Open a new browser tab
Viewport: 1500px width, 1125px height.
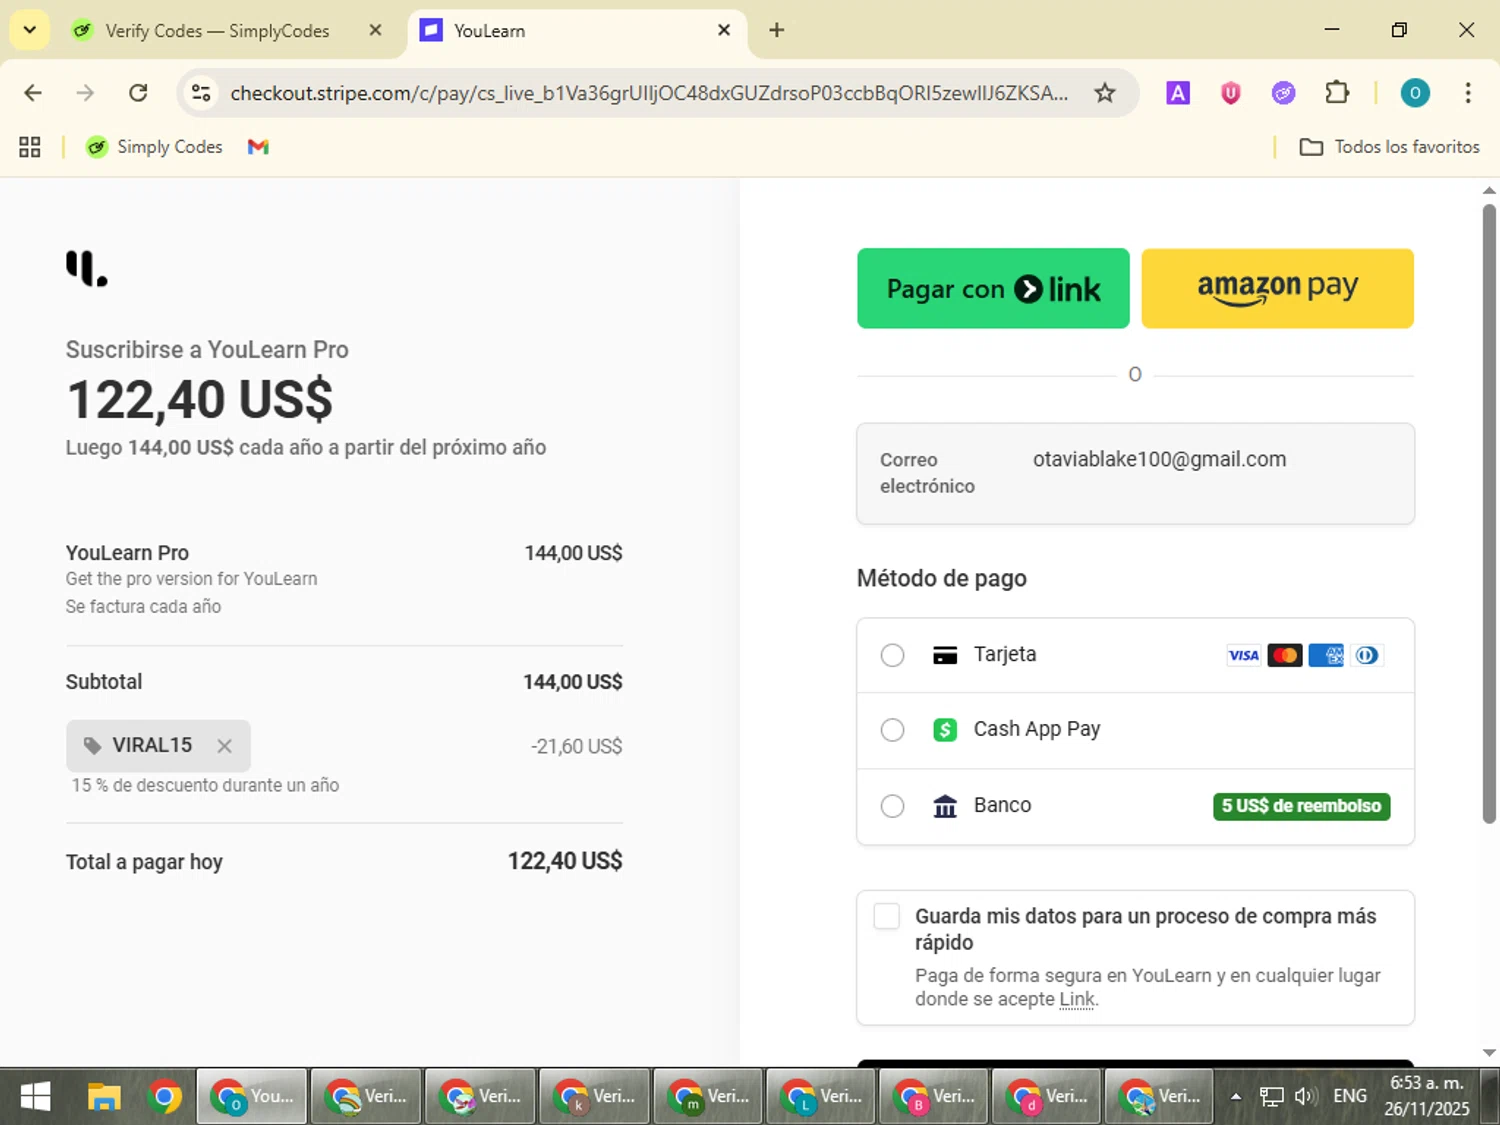pos(776,30)
